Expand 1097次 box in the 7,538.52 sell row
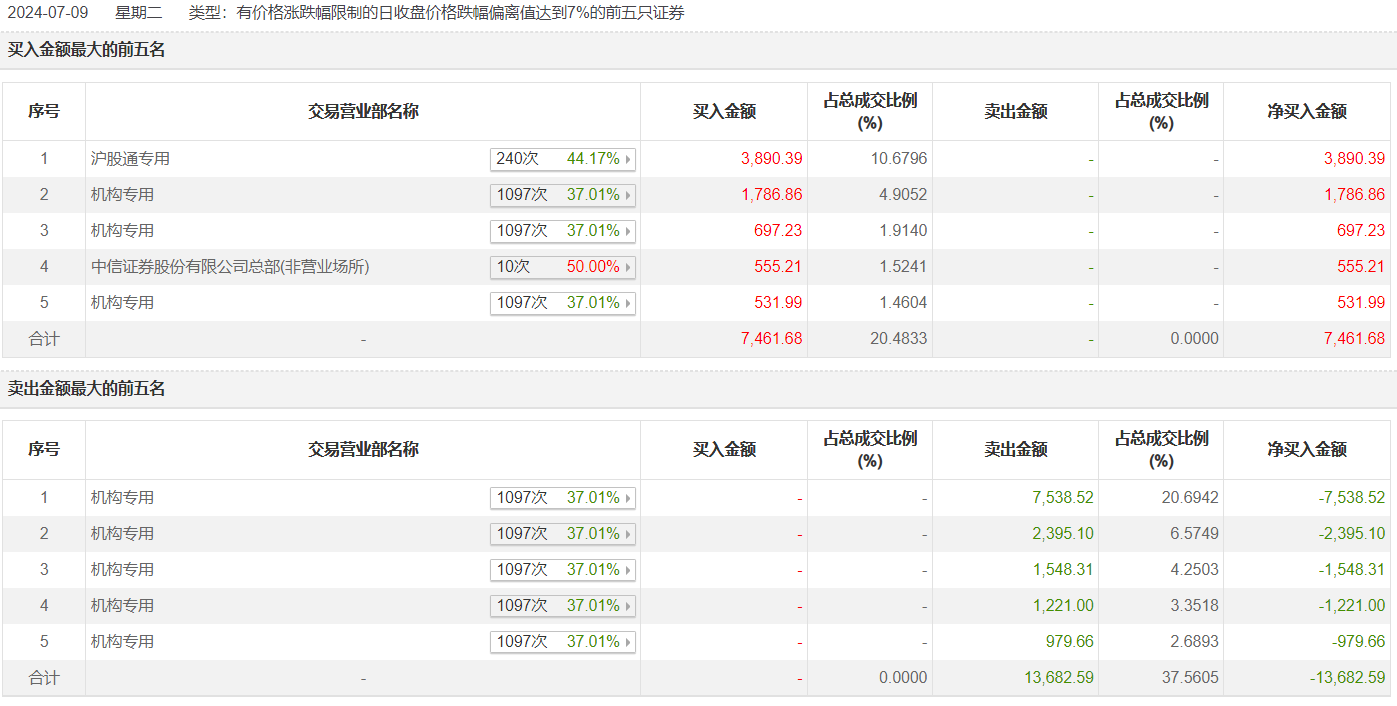Screen dimensions: 1397x706 click(x=563, y=498)
